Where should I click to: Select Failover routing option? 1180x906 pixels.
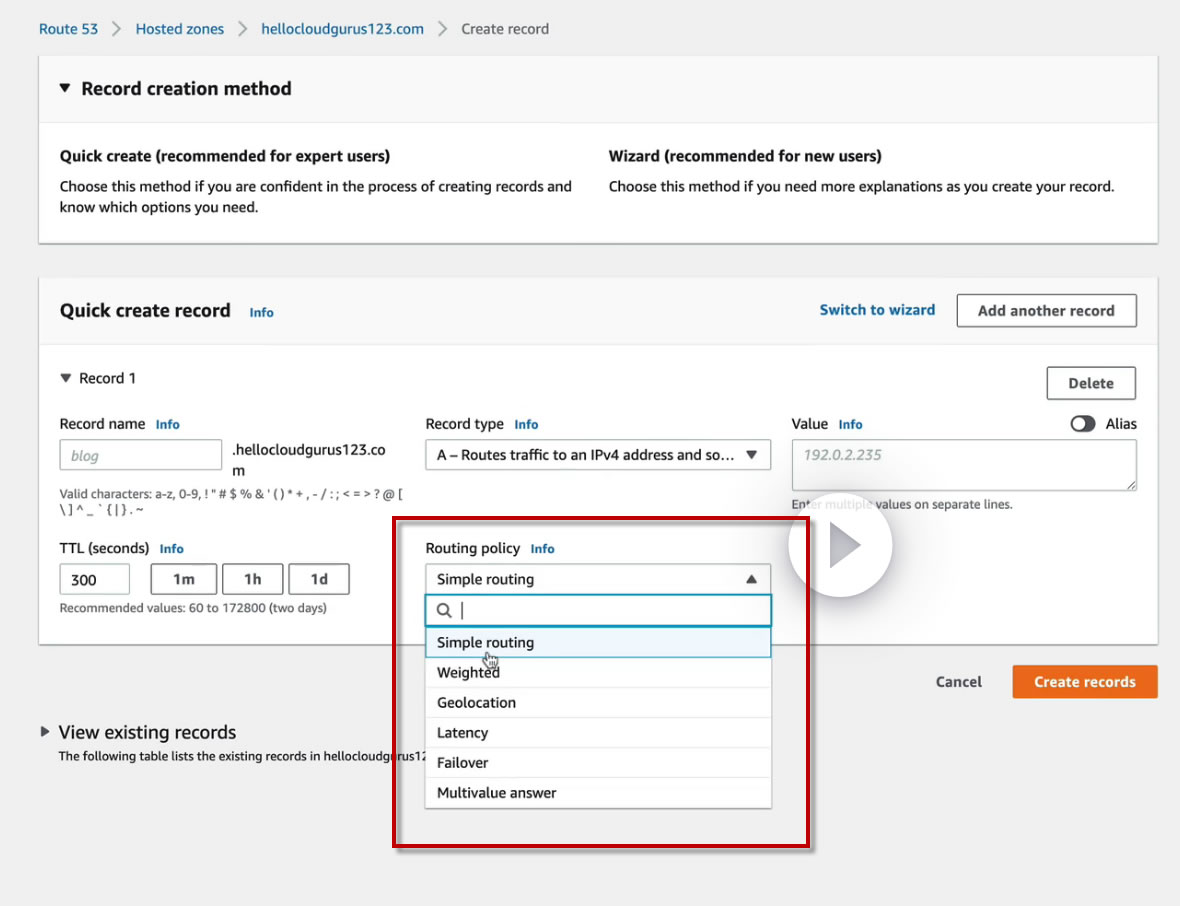(462, 763)
